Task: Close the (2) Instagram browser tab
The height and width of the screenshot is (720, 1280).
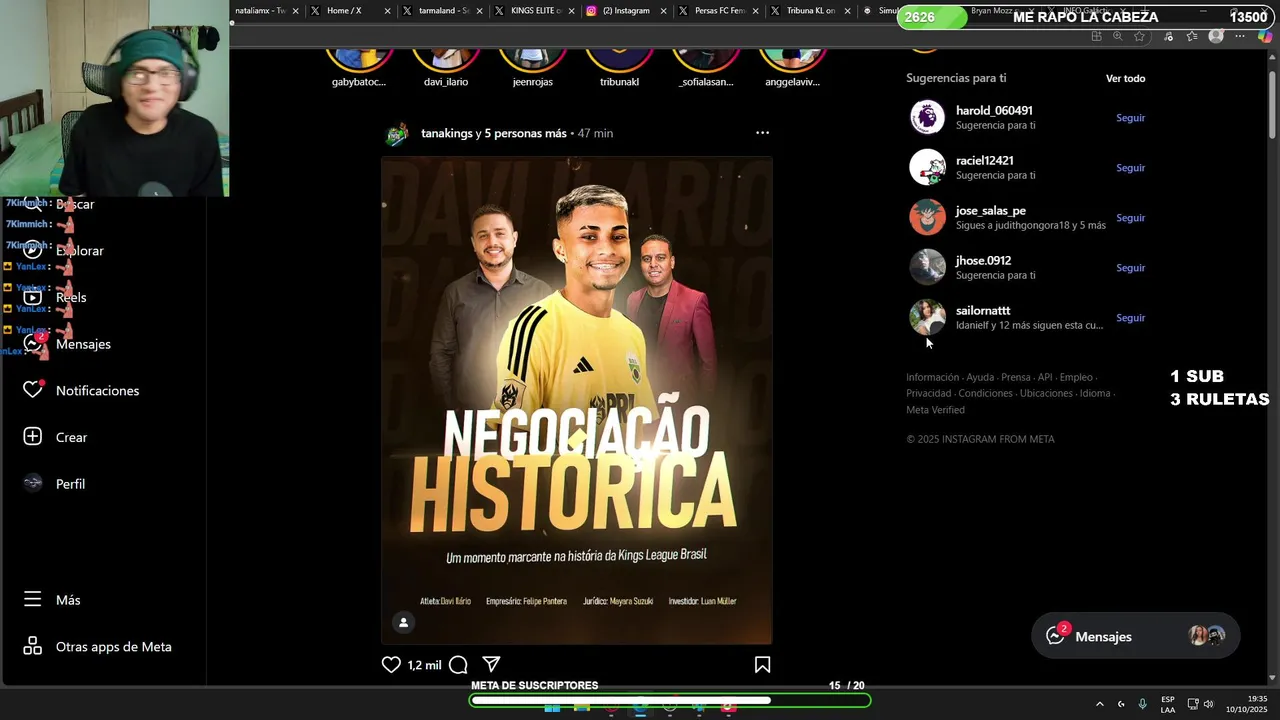Action: tap(663, 11)
